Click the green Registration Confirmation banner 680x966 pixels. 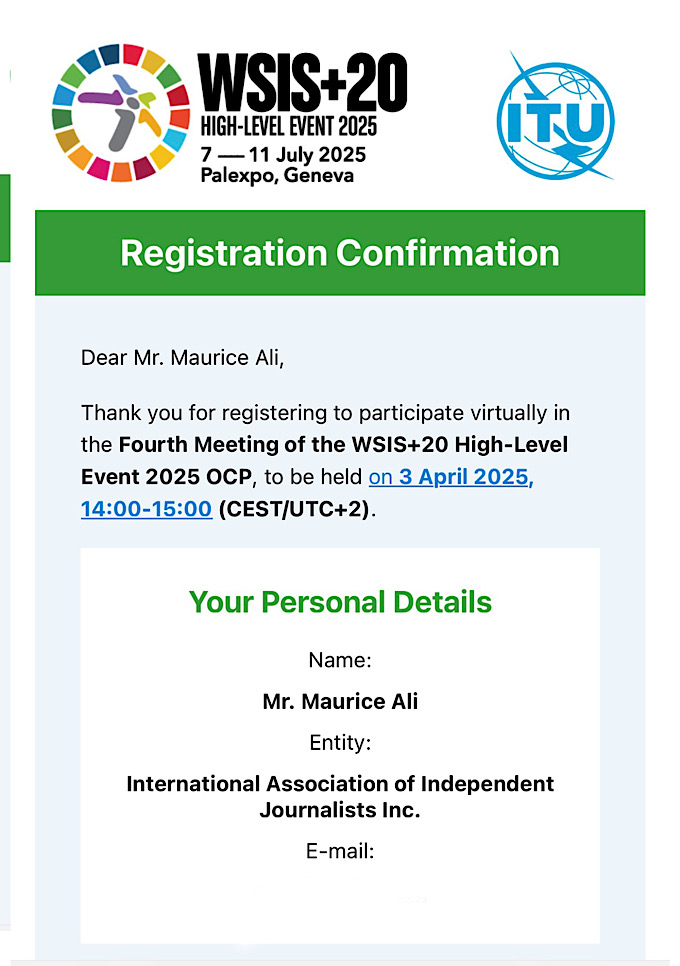(340, 253)
